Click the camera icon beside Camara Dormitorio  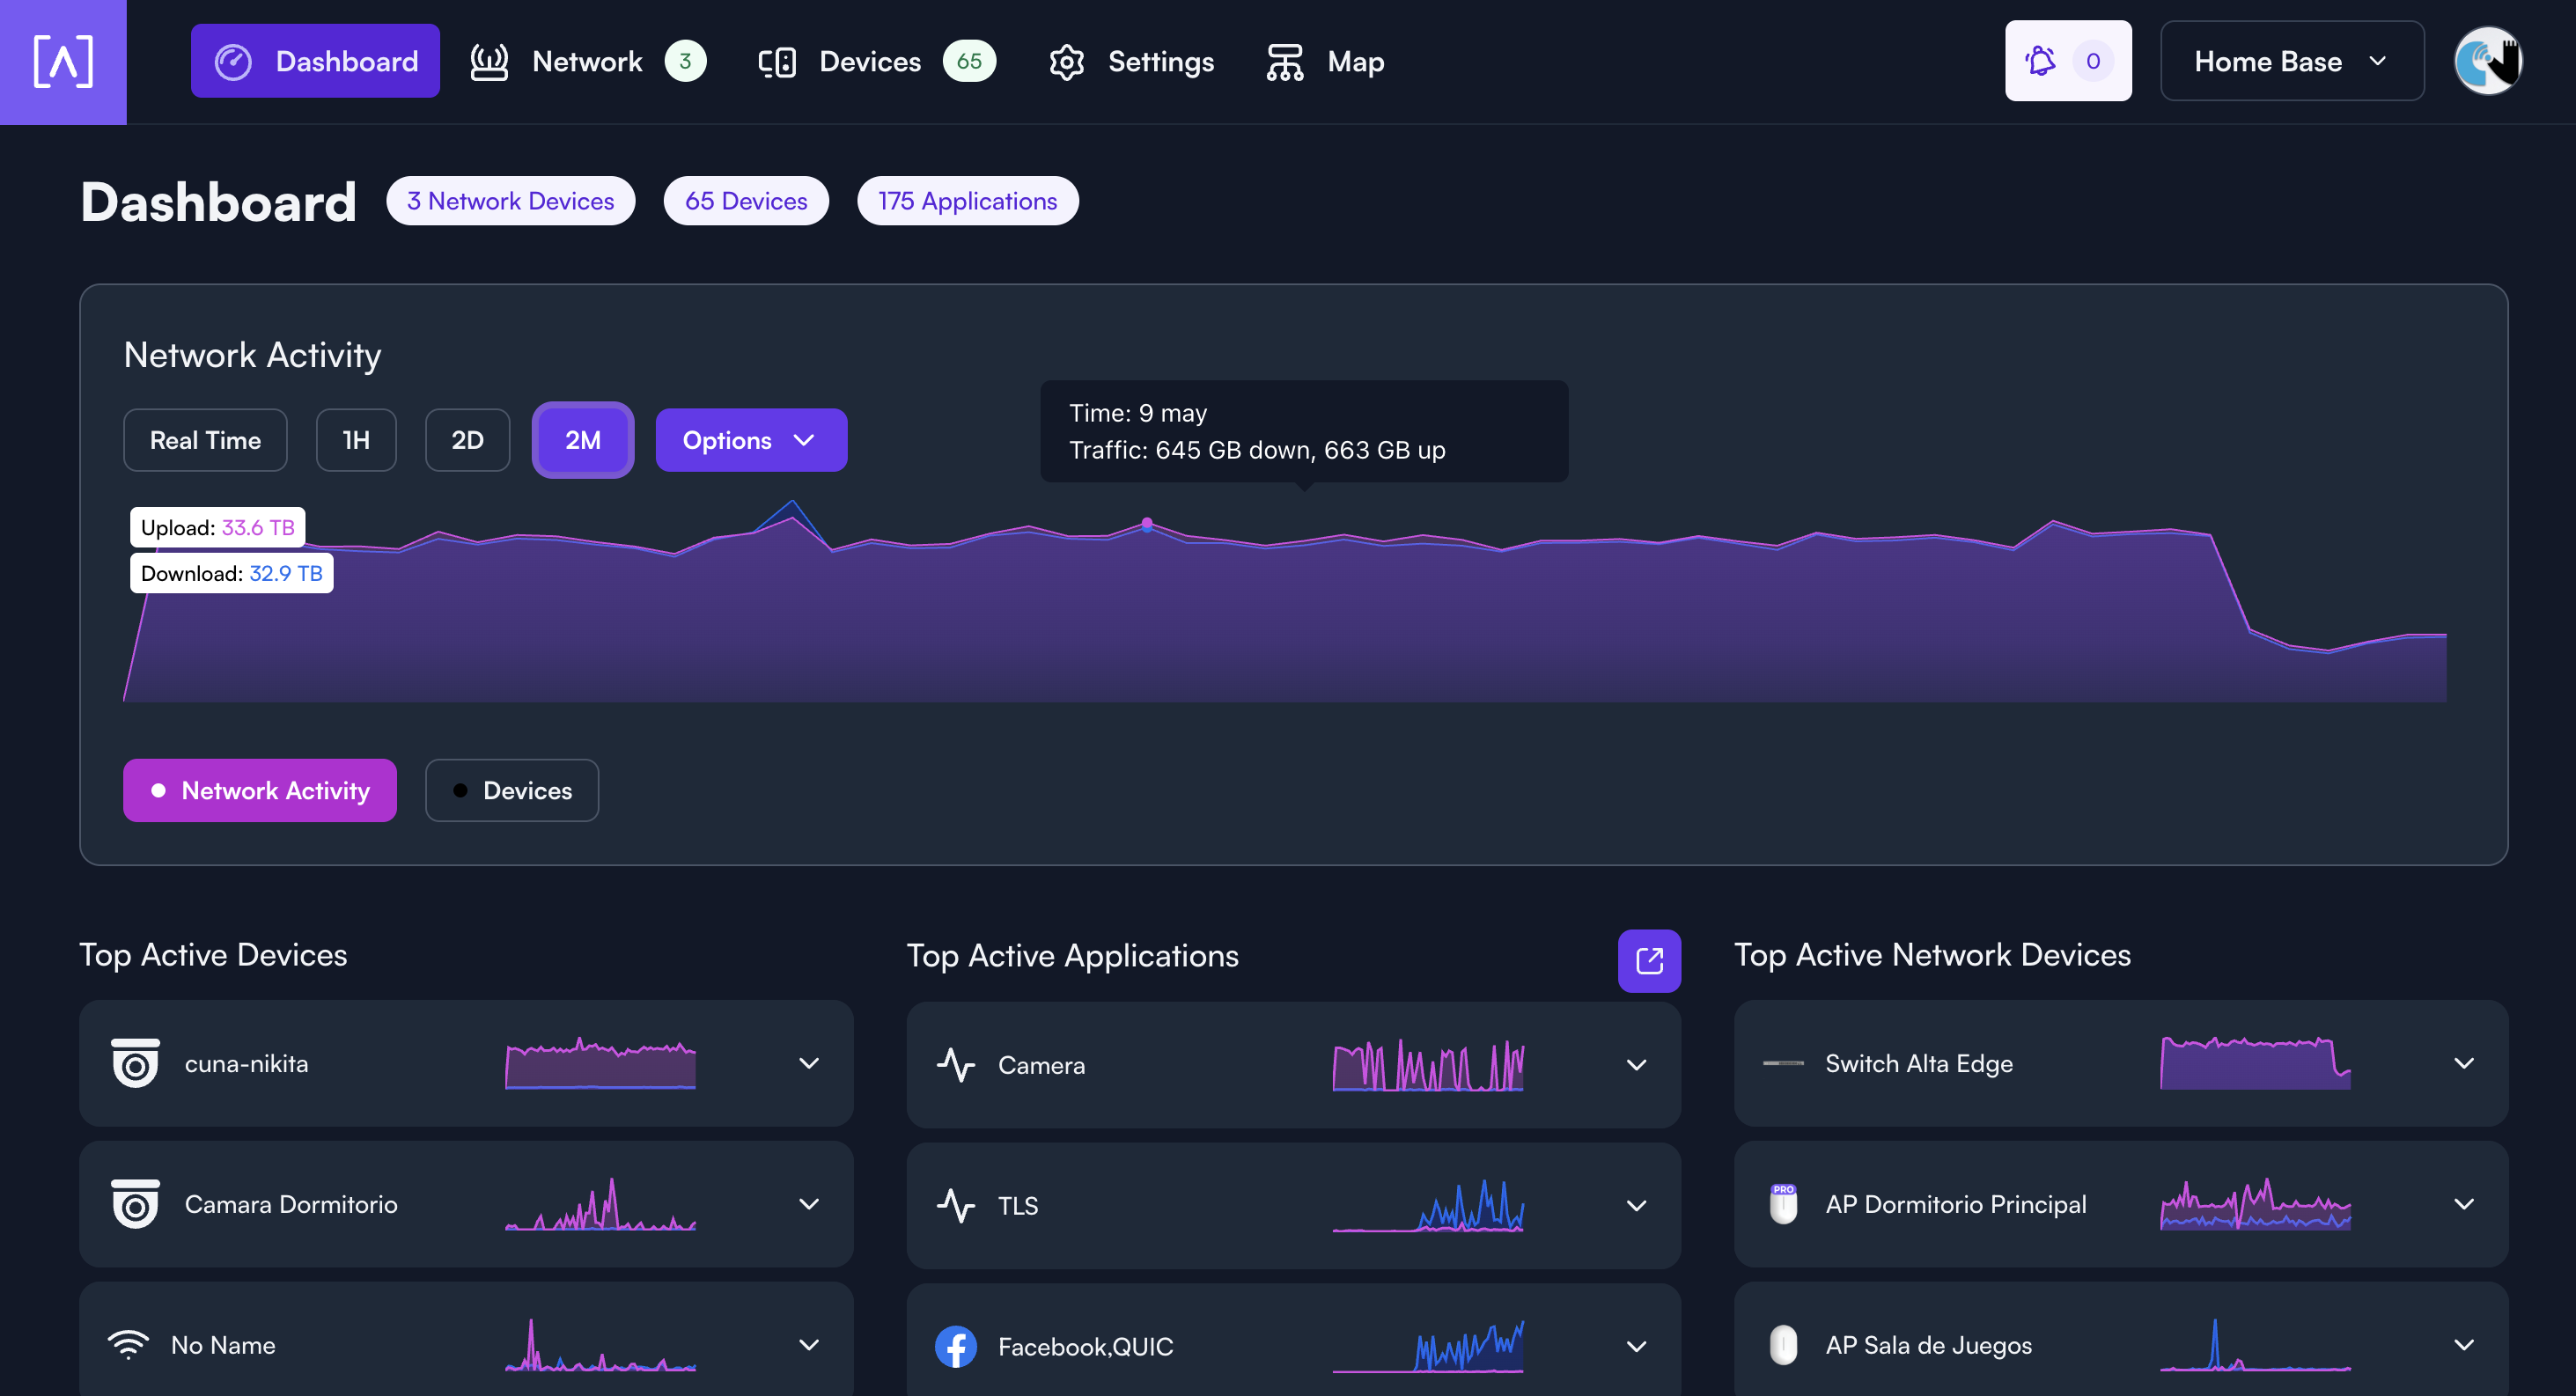click(x=135, y=1204)
